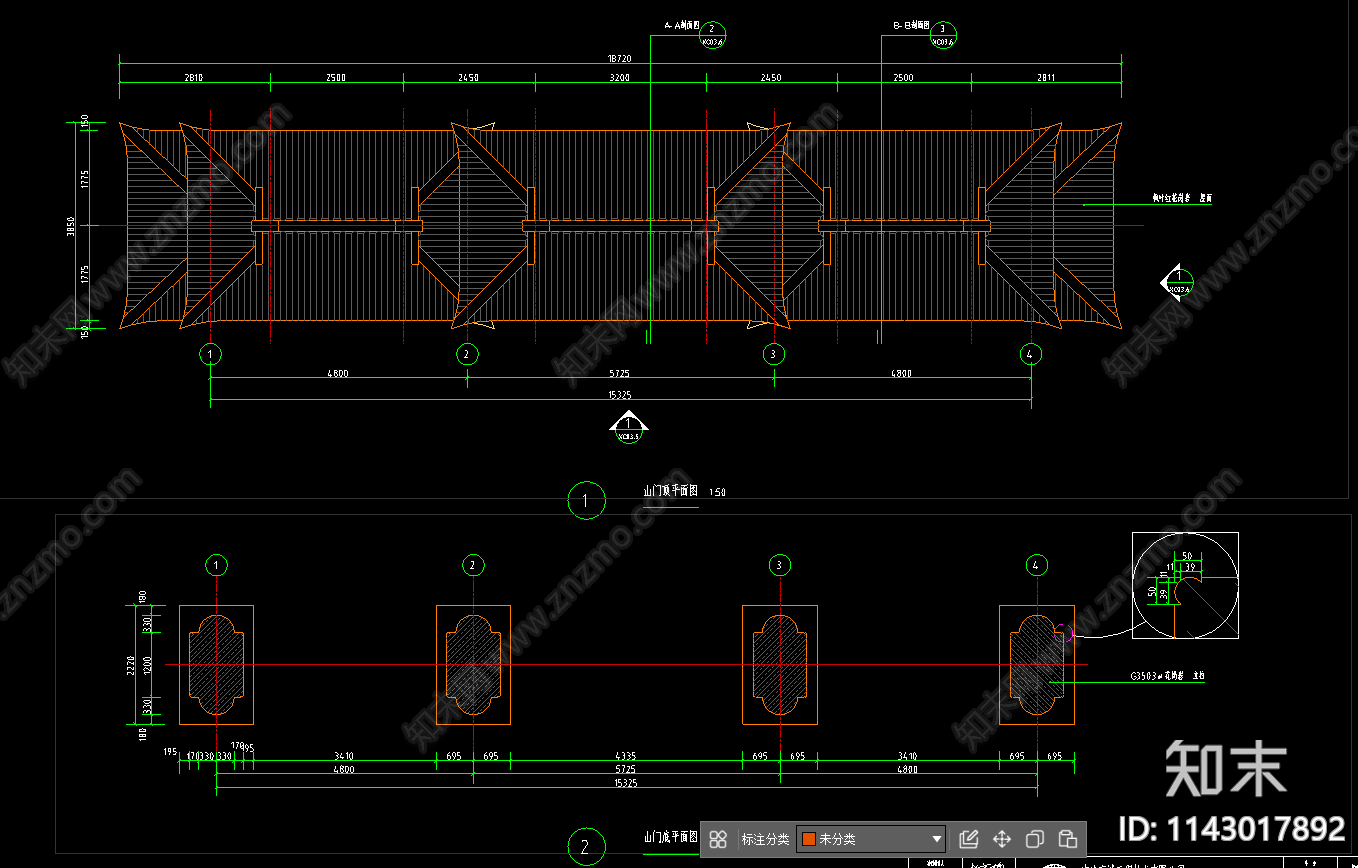The width and height of the screenshot is (1358, 868).
Task: Select the dimension text 4335
Action: tap(625, 756)
